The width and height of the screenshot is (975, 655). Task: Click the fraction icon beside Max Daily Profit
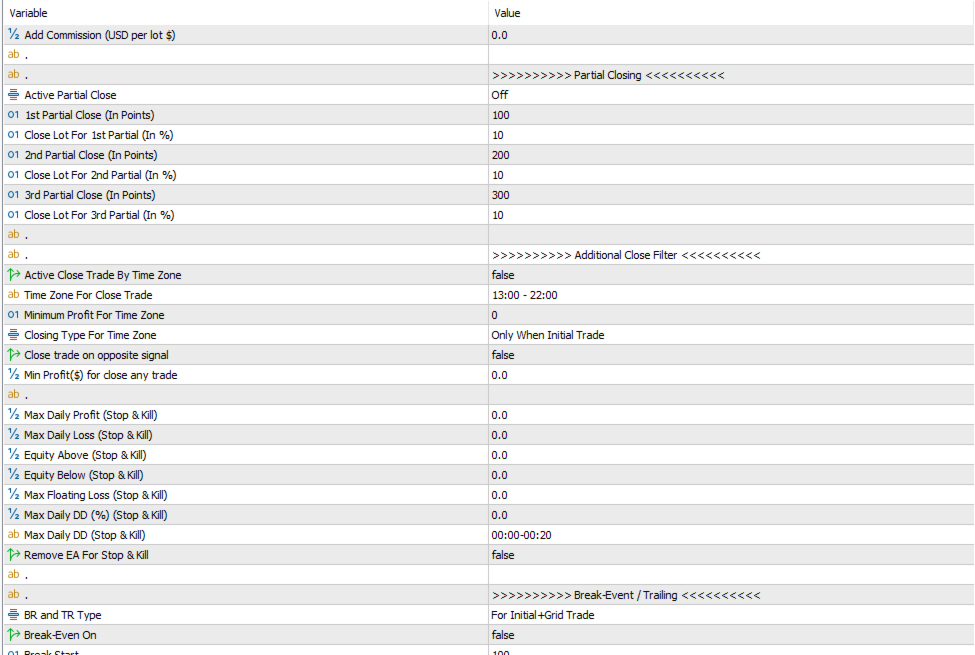click(13, 415)
